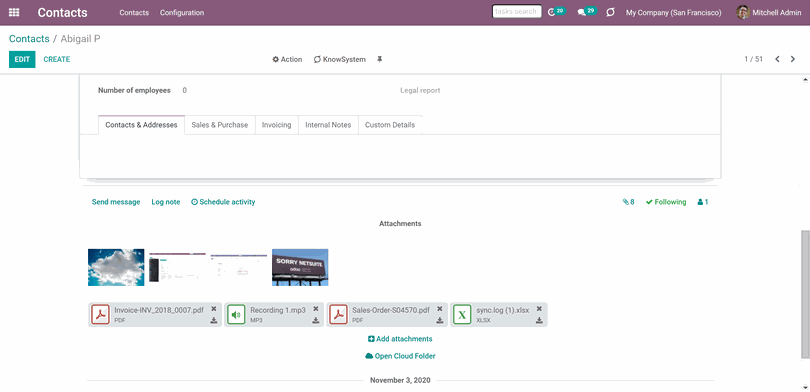Screen dimensions: 810x392
Task: Delete Invoice-INV_2018_0007.pdf attachment
Action: click(x=214, y=309)
